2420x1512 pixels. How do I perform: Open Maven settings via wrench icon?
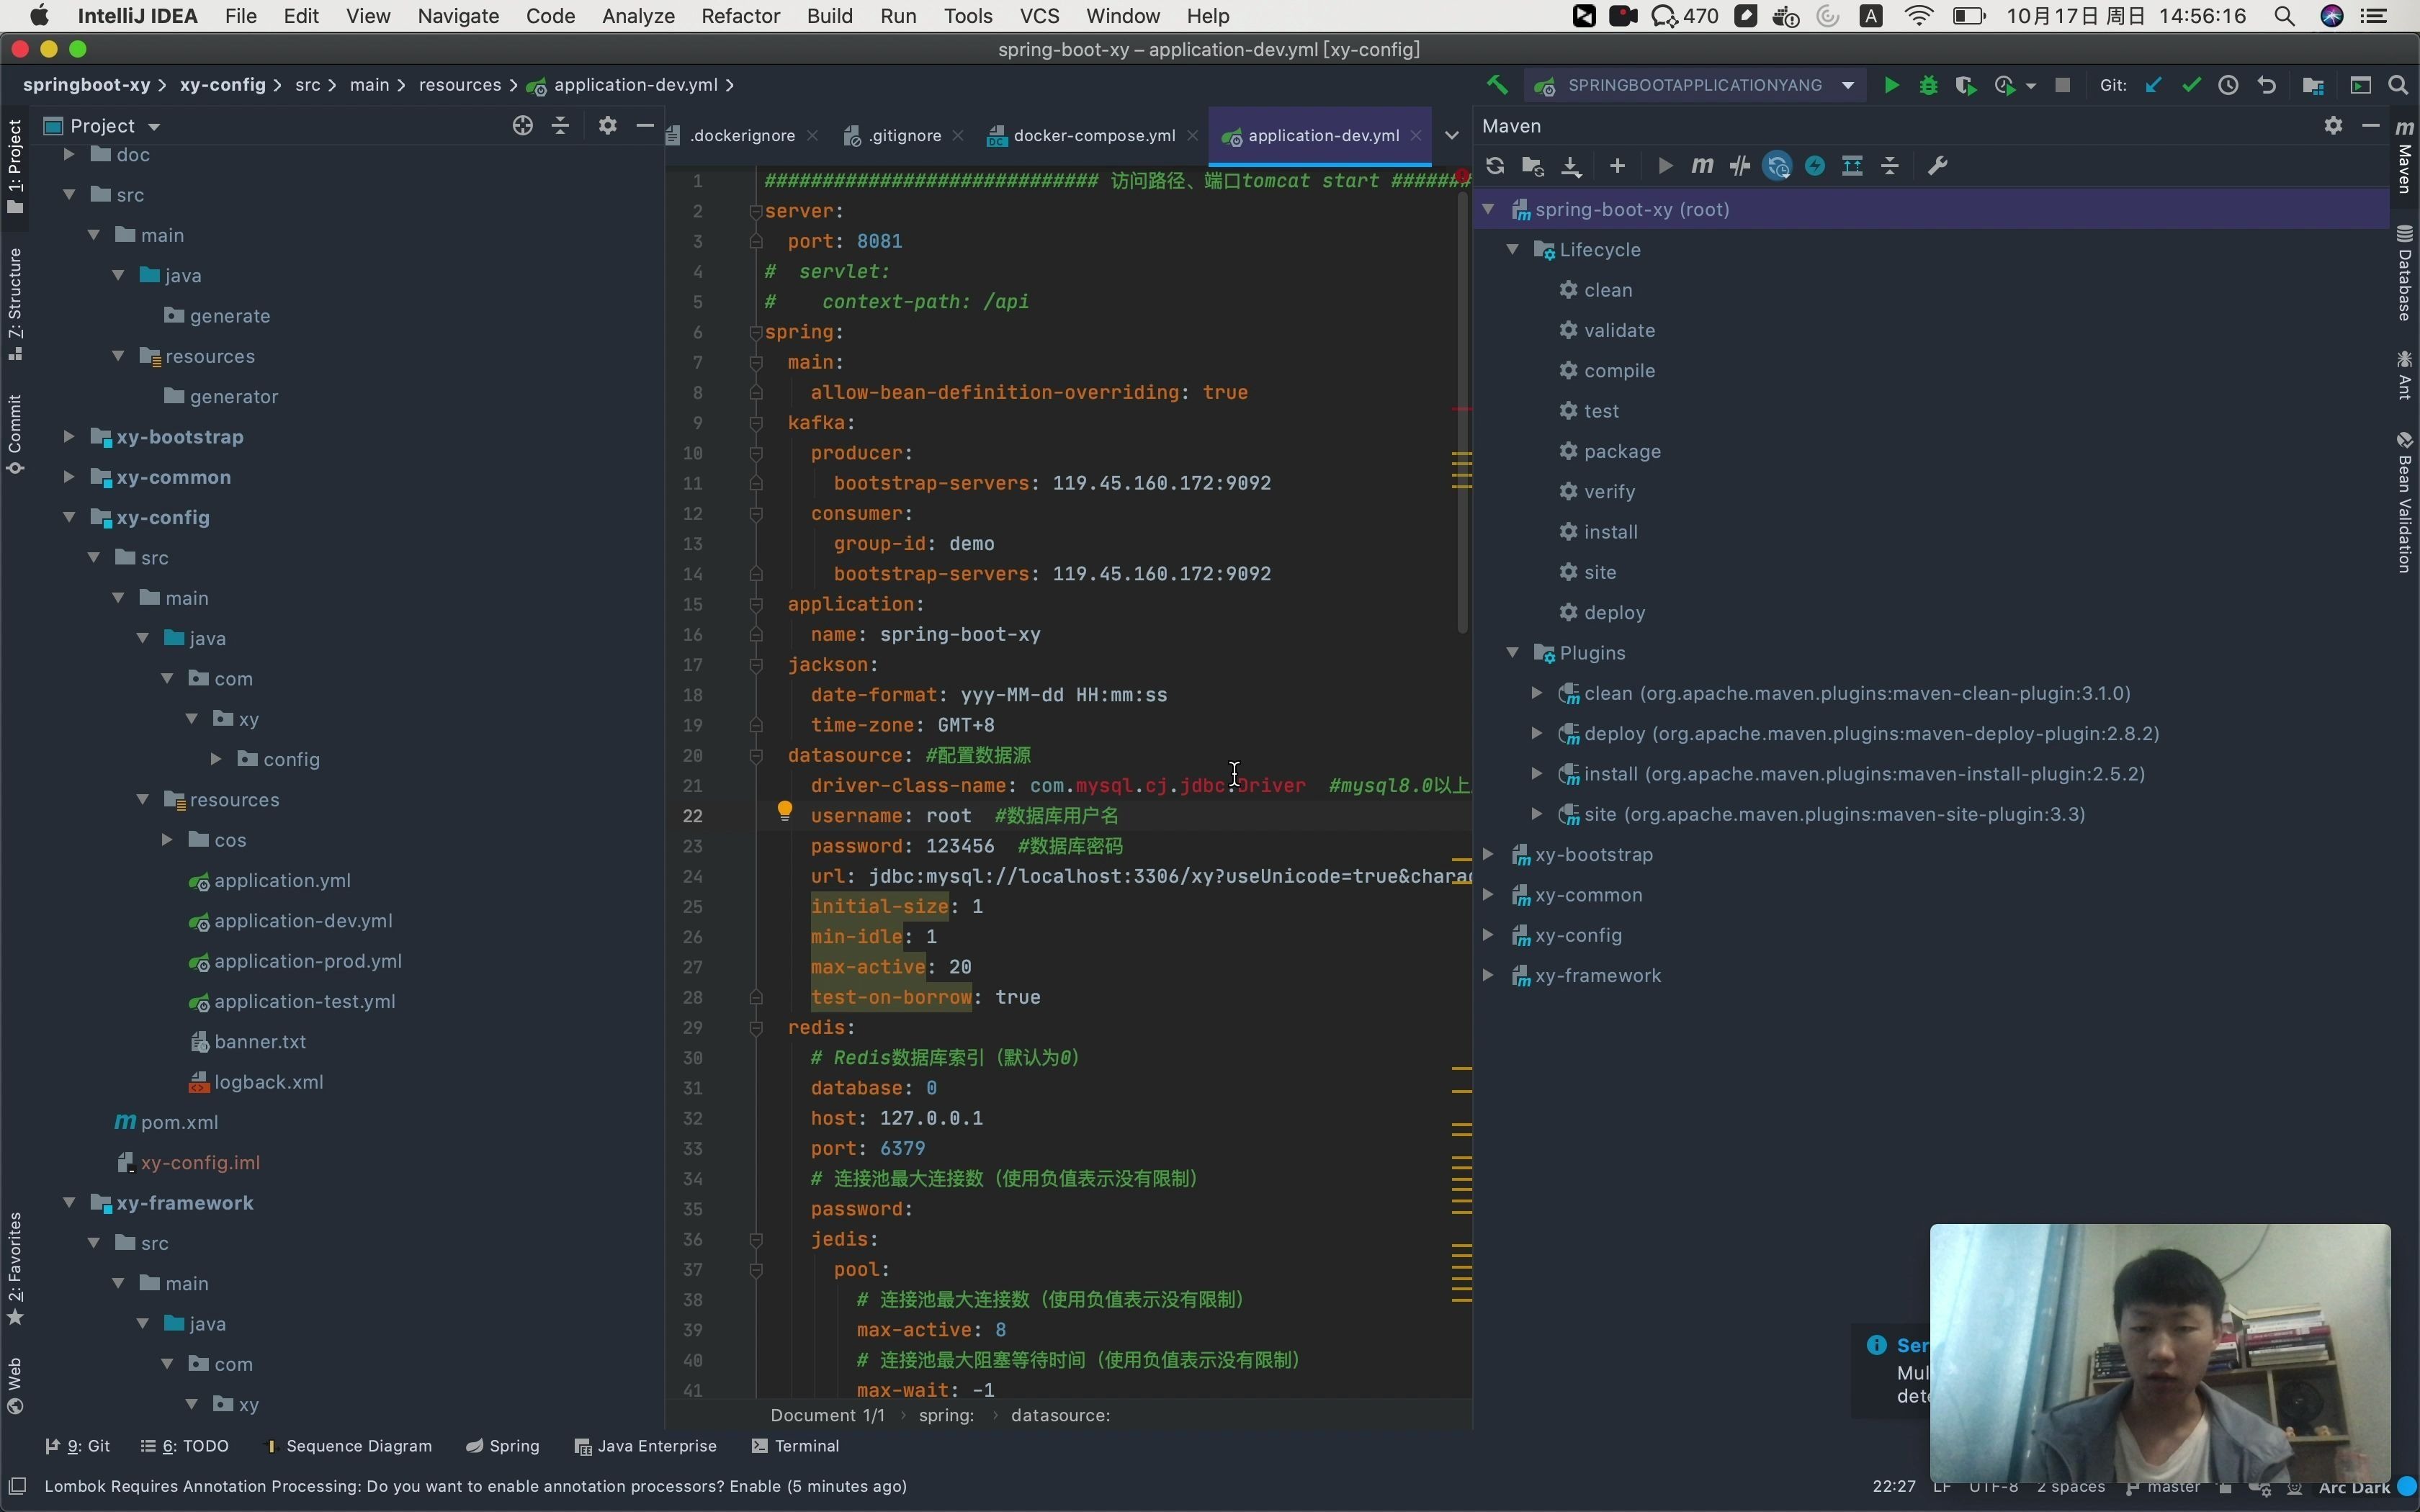(1937, 166)
